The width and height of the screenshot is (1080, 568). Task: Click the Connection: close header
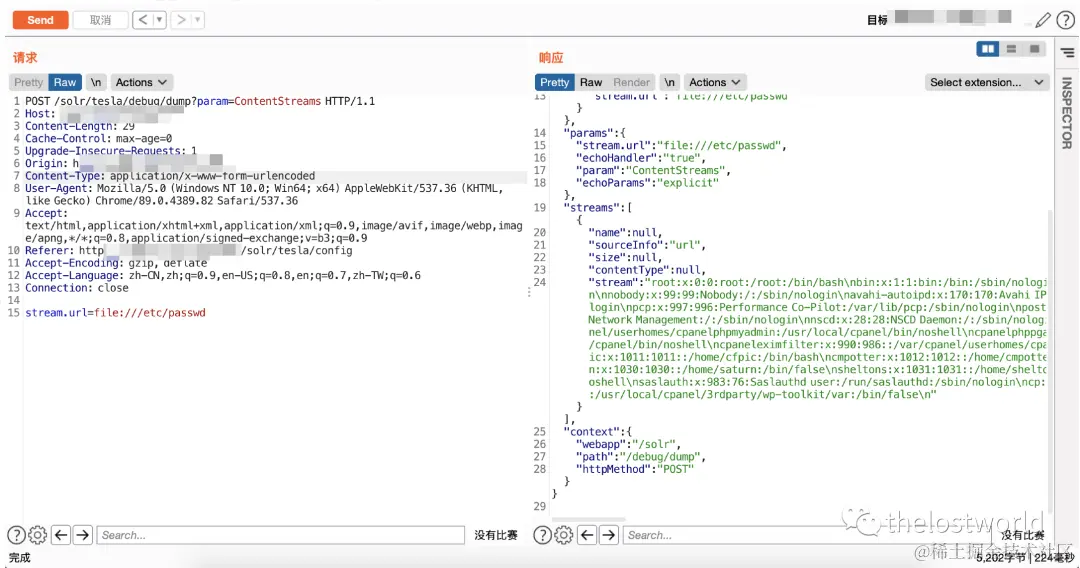(x=77, y=288)
